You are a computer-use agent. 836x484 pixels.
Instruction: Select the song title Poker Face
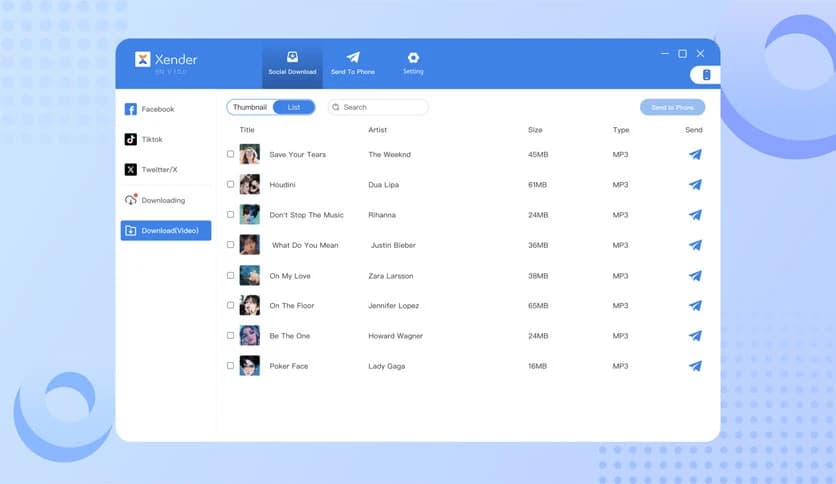[x=288, y=366]
